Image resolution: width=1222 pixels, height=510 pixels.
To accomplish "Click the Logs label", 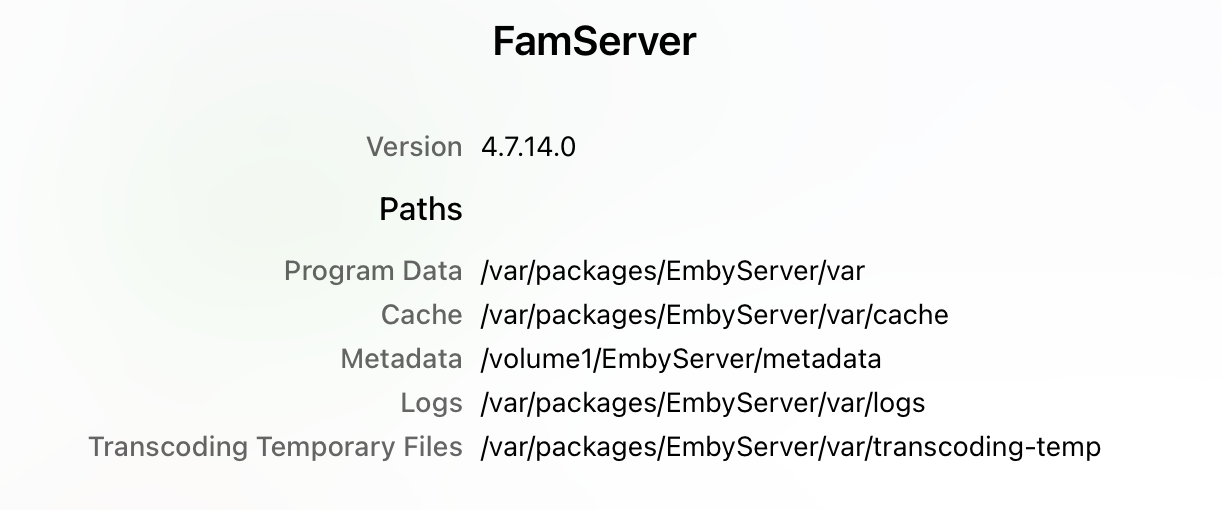I will point(431,403).
